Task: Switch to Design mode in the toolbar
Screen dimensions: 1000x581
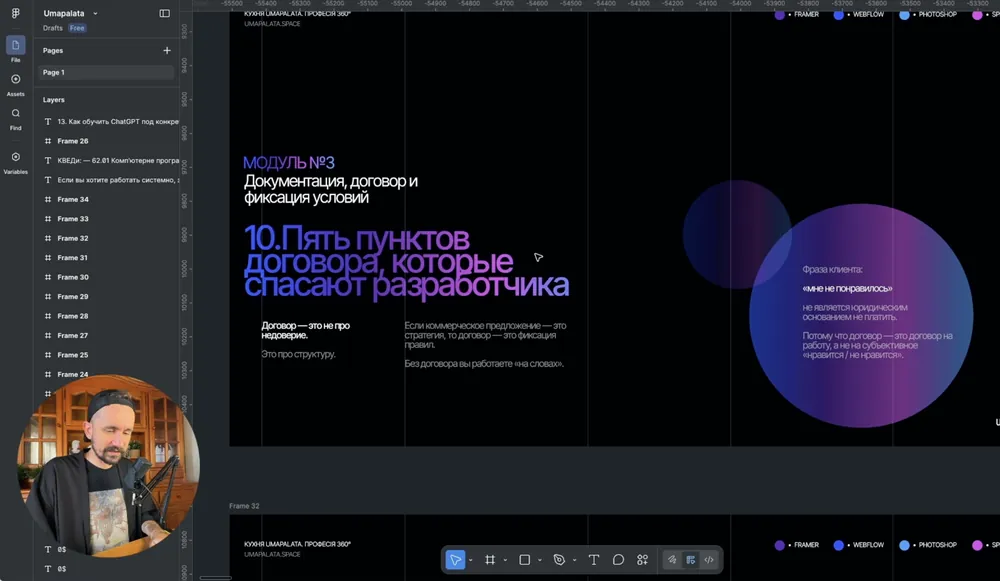Action: pos(691,560)
